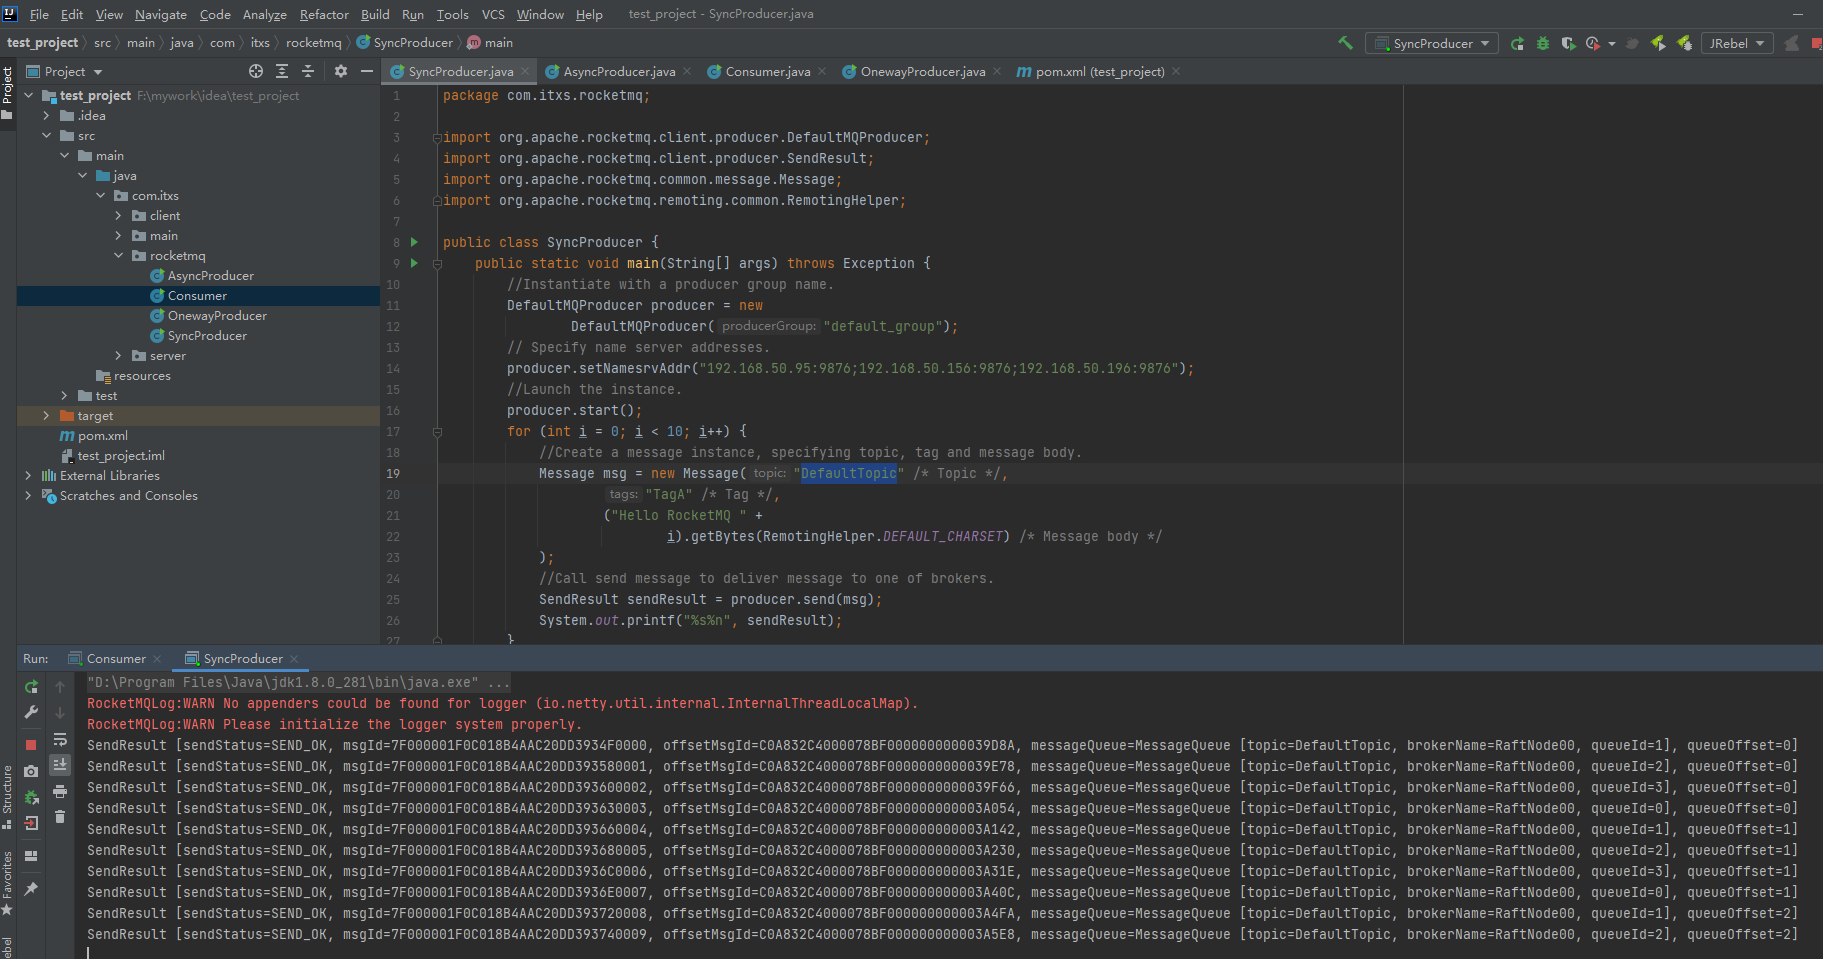Run the SyncProducer class from the gutter arrow on line 8
The height and width of the screenshot is (959, 1823).
click(414, 242)
